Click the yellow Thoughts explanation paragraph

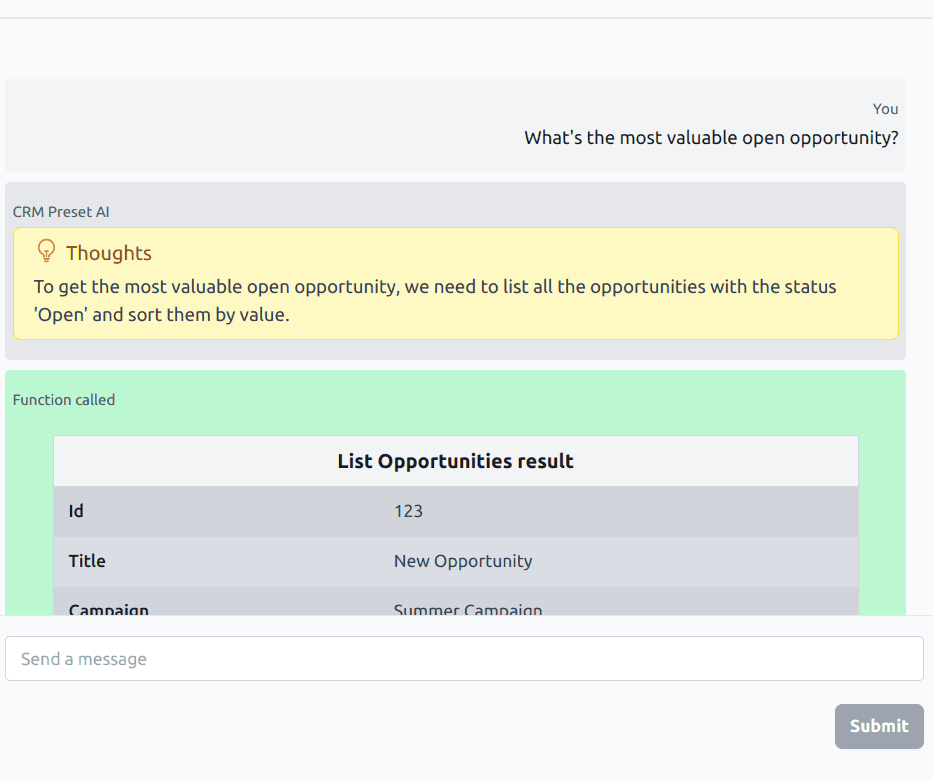click(x=435, y=300)
